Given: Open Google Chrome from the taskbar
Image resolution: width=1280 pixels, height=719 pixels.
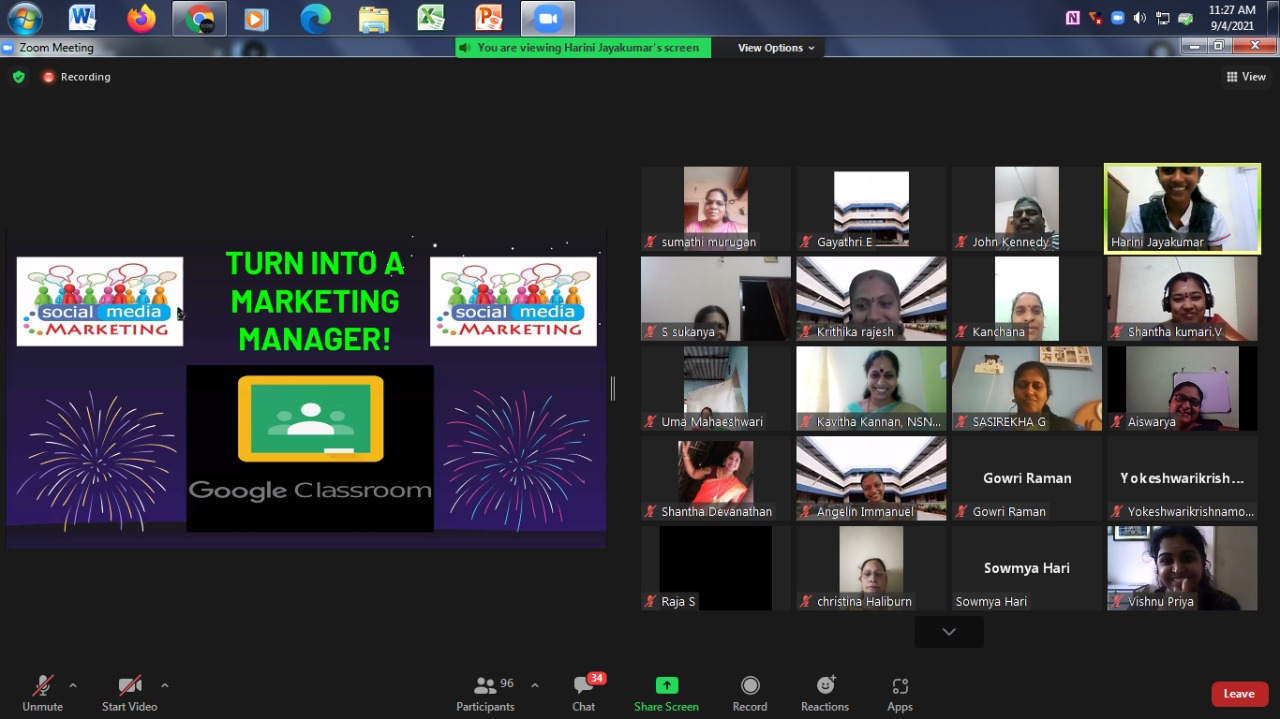Looking at the screenshot, I should 199,18.
